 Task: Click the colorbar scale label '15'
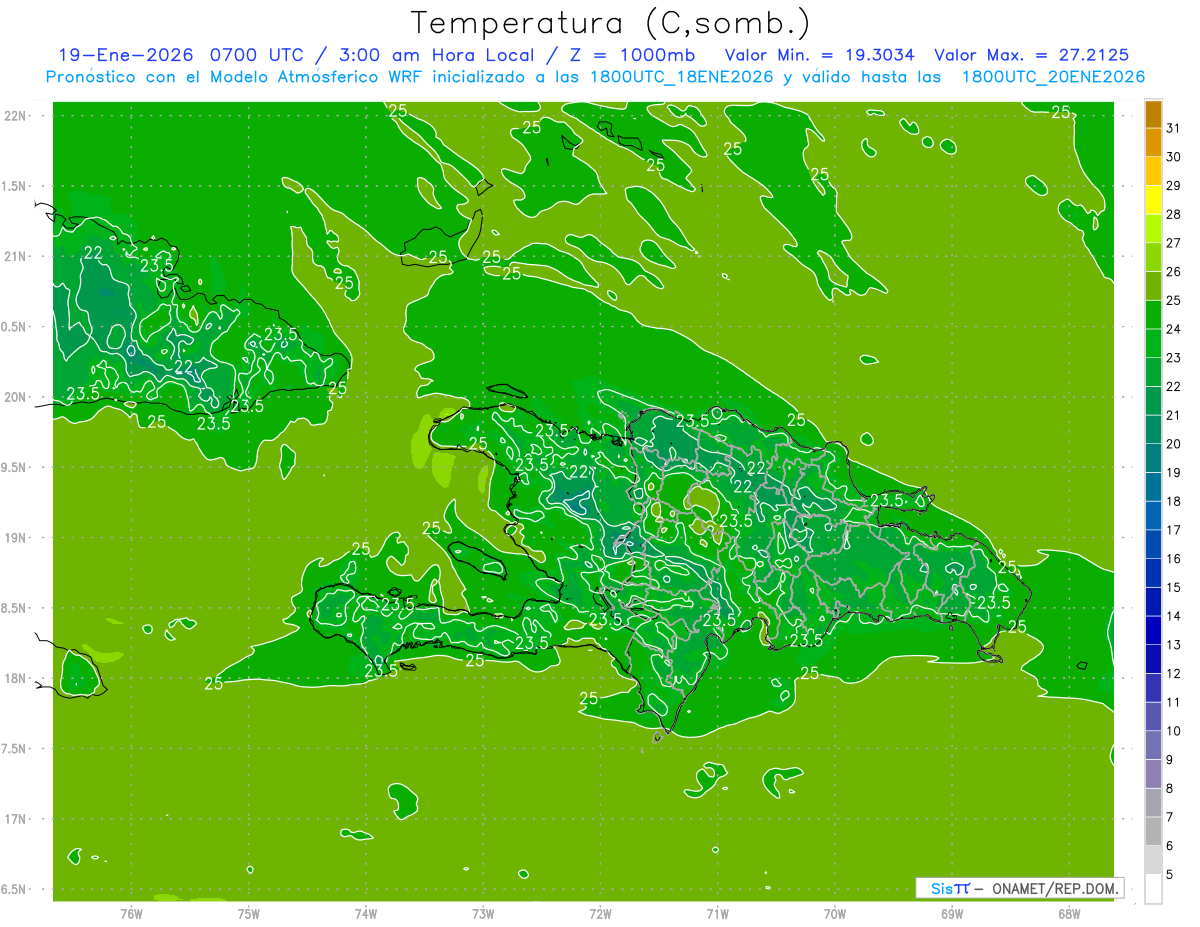pos(1173,587)
